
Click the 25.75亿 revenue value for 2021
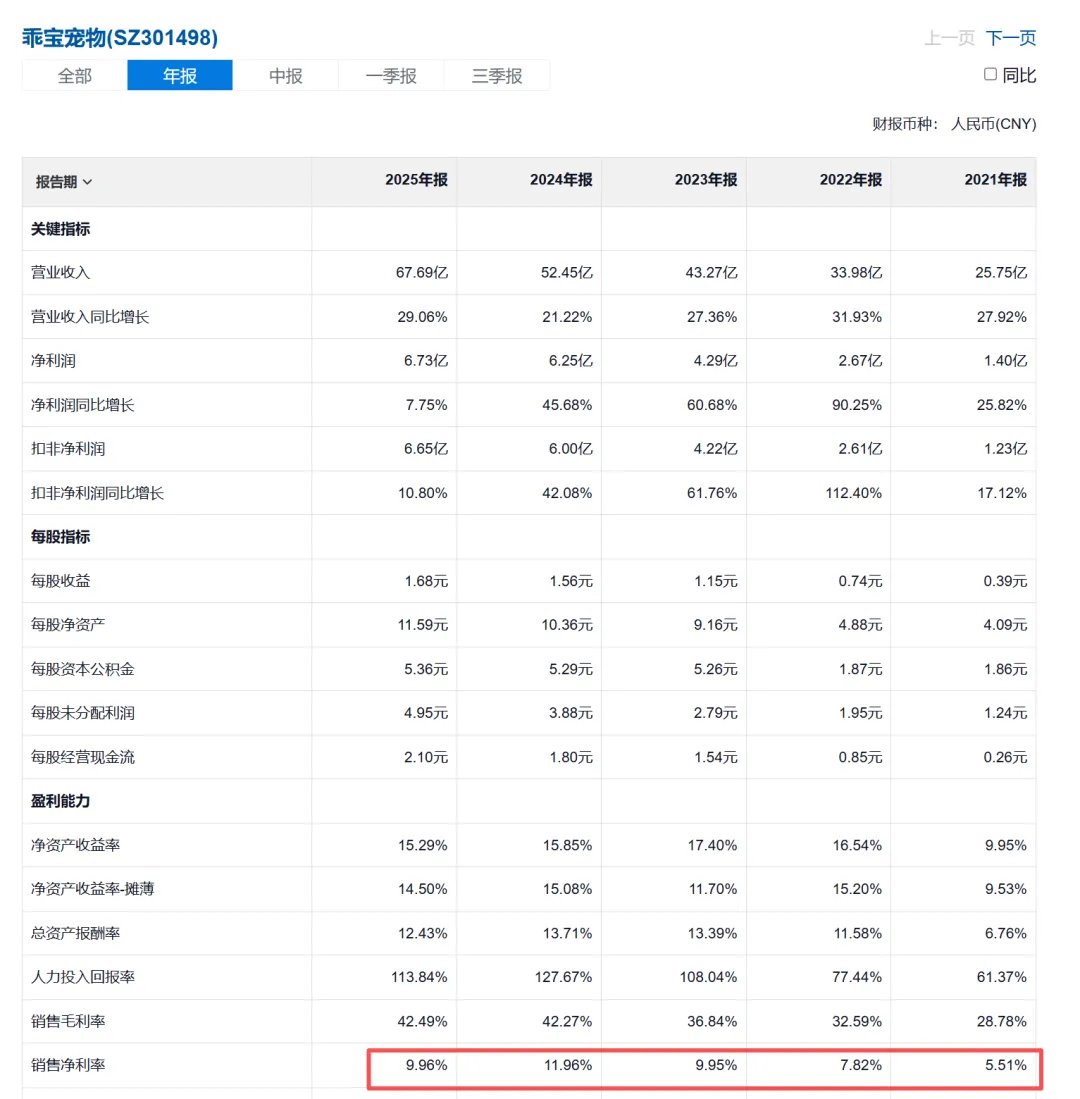click(1001, 273)
